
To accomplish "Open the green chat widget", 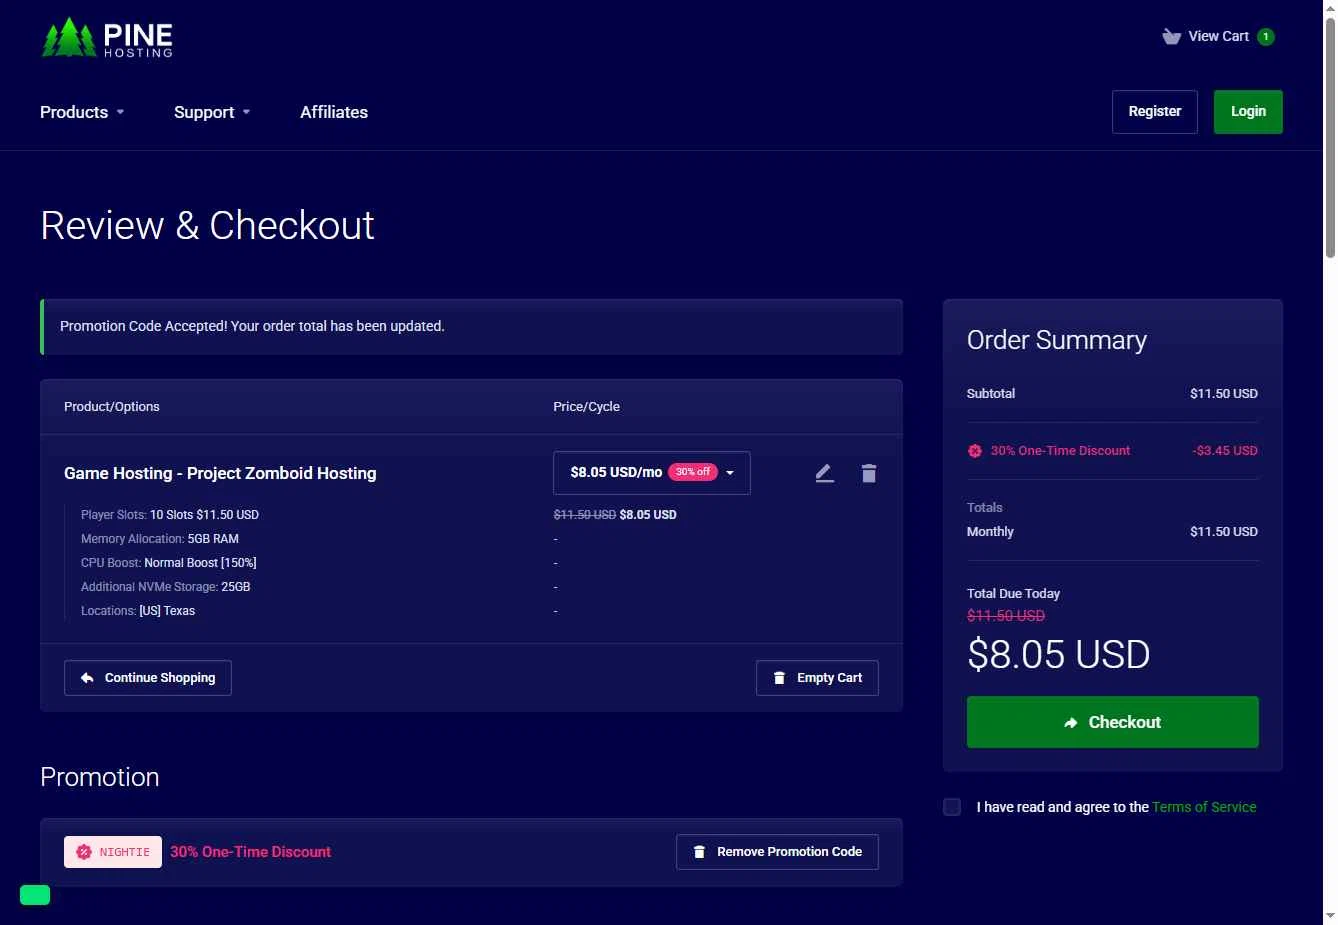I will pos(35,894).
